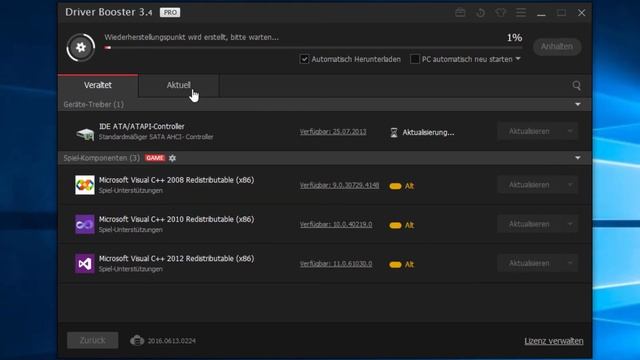Collapse the Spiel-Komponenten section arrow
640x360 pixels.
coord(578,158)
